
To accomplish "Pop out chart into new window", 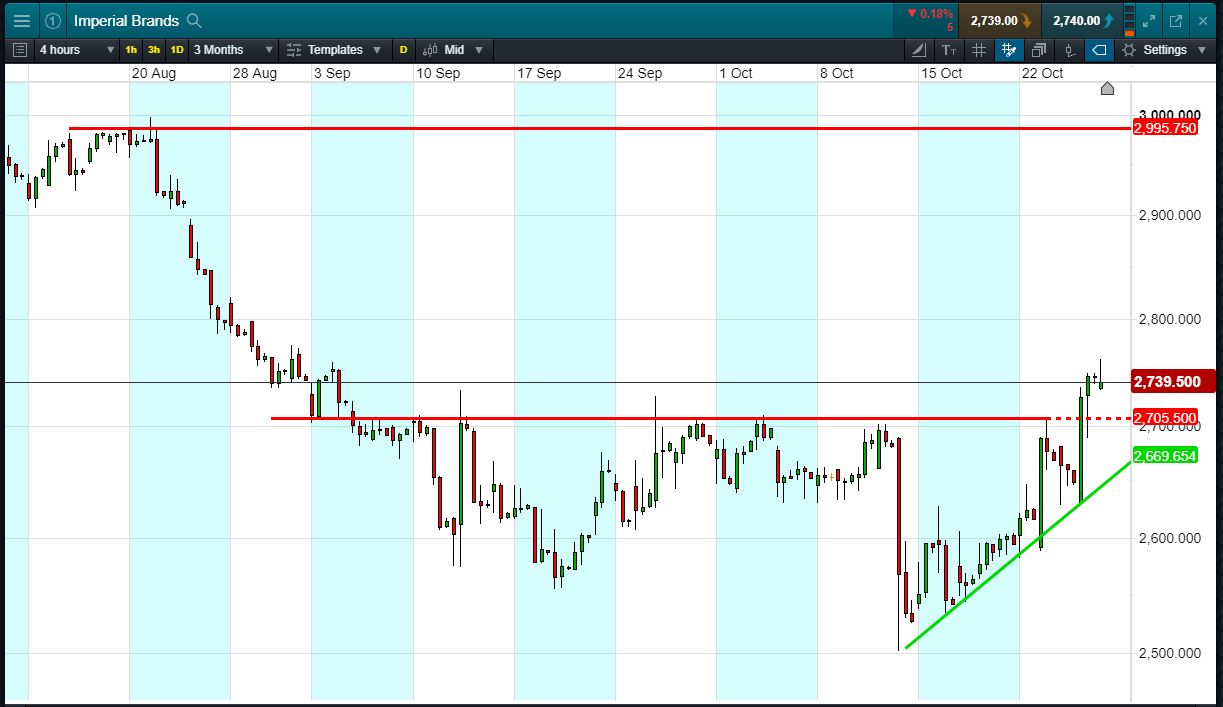I will point(1176,20).
